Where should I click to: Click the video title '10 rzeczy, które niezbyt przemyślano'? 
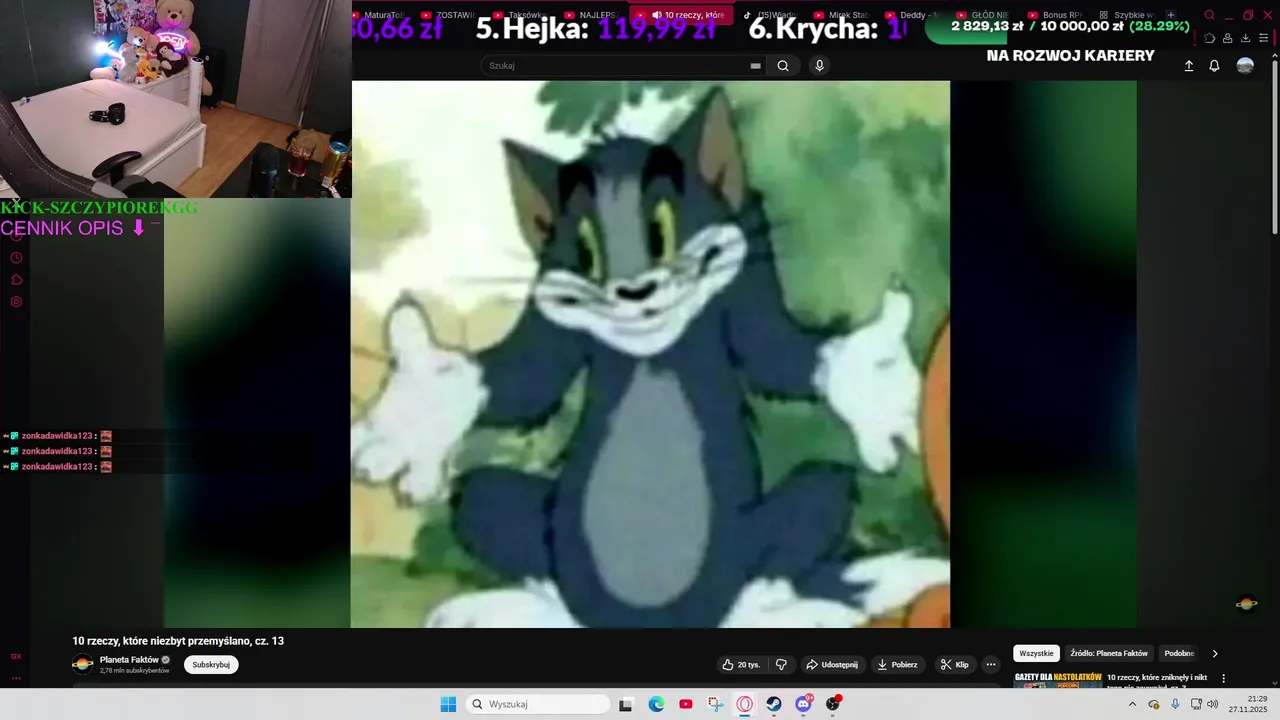pyautogui.click(x=178, y=641)
